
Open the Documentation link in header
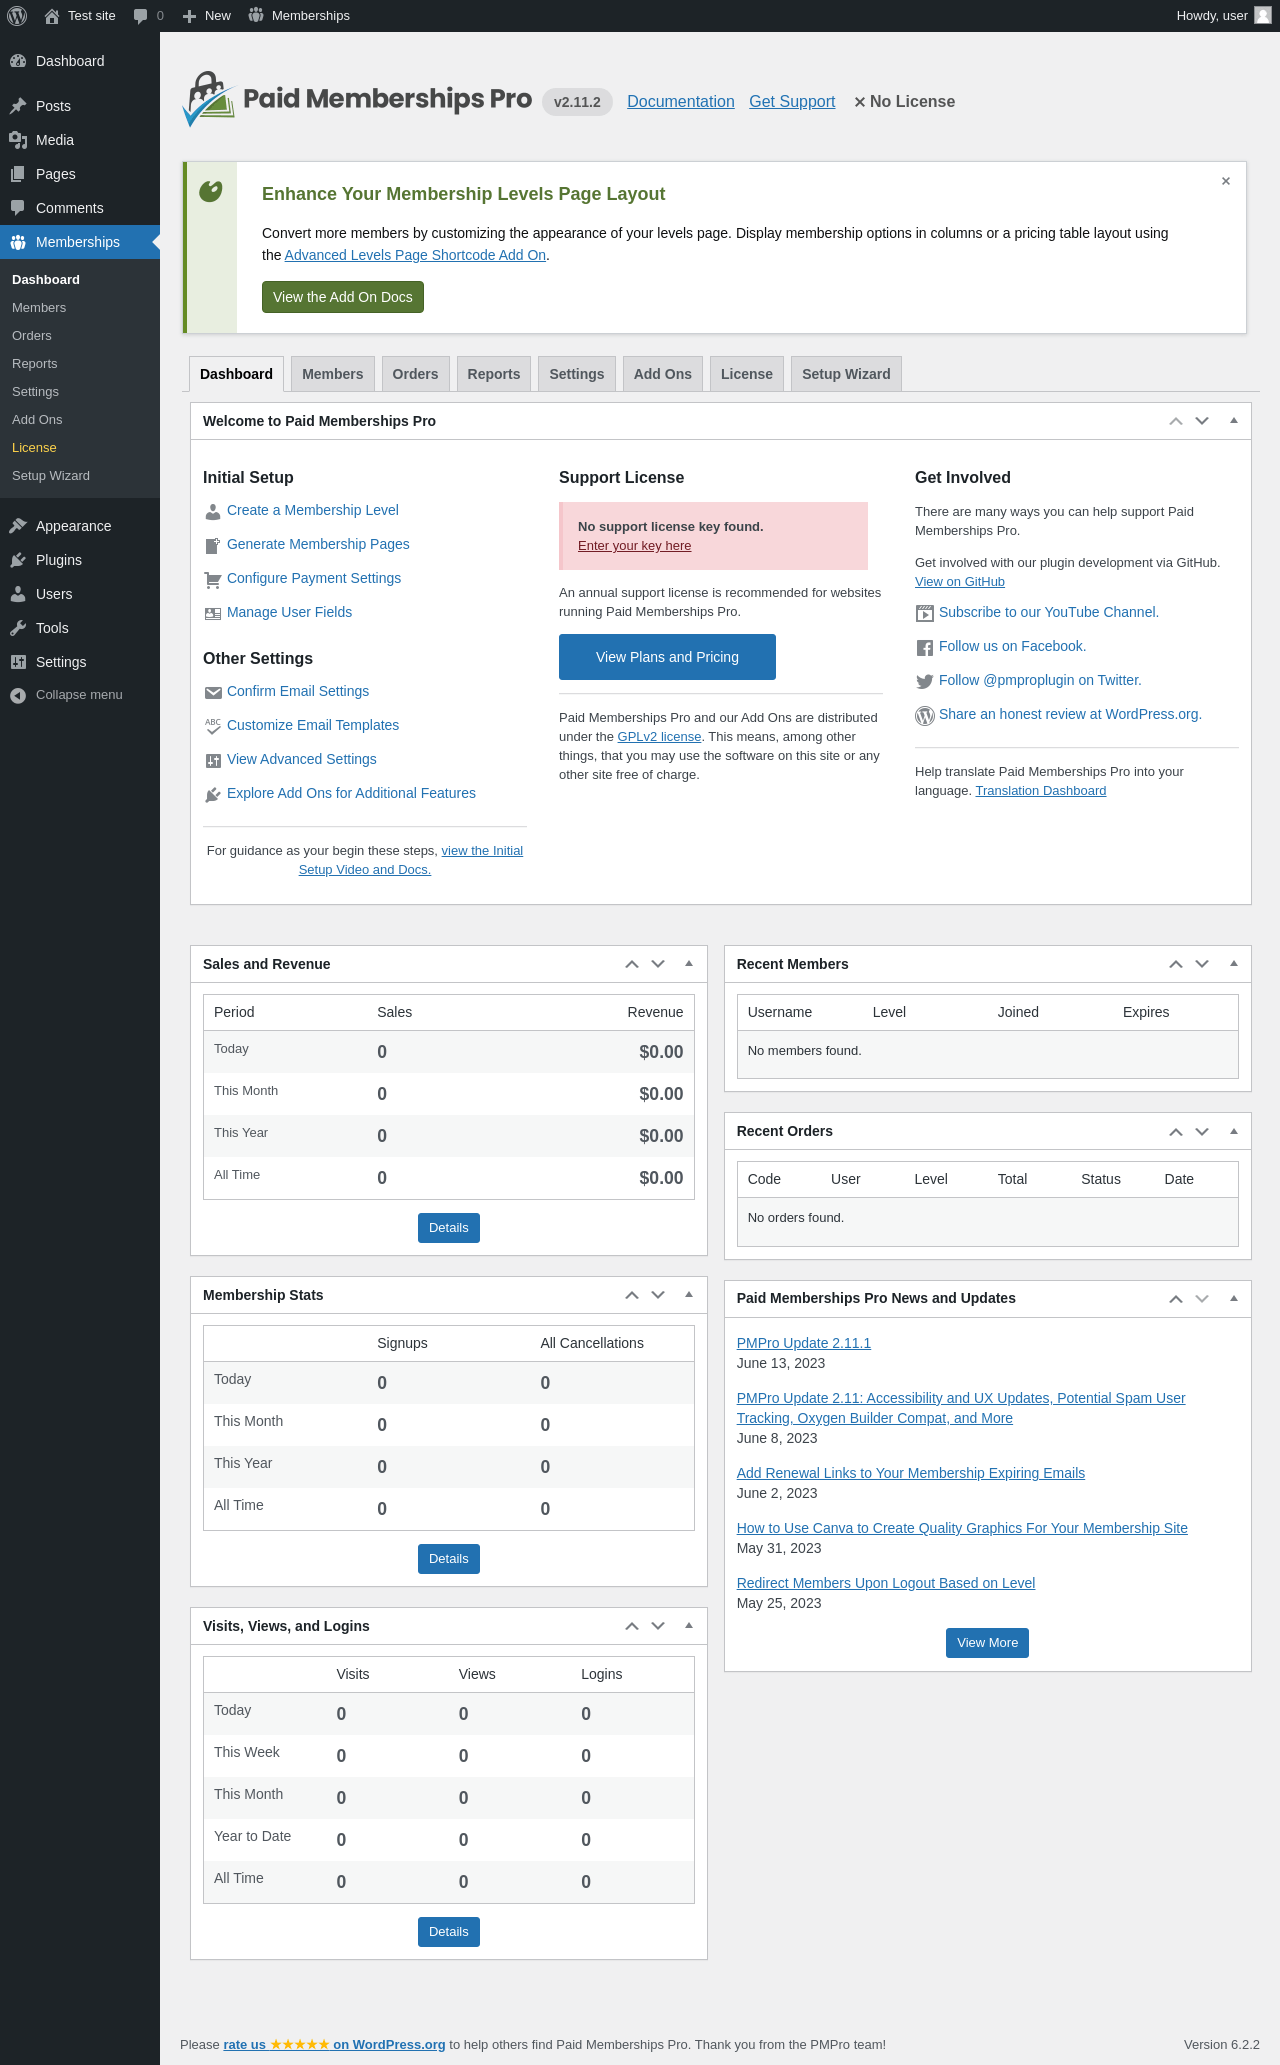(x=681, y=102)
